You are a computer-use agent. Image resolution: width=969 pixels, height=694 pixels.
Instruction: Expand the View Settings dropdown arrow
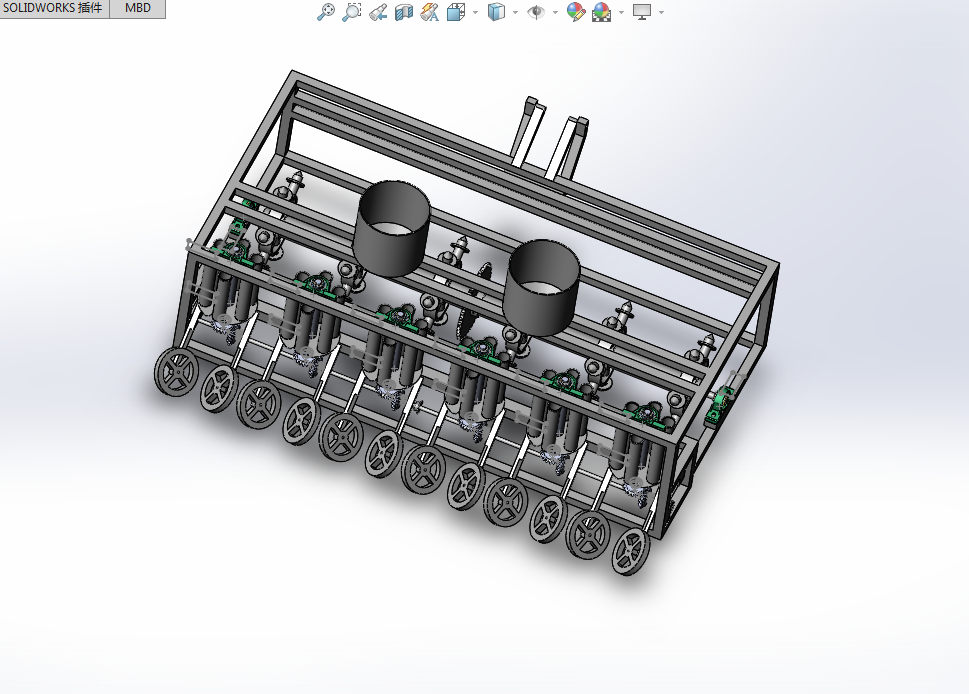[661, 12]
